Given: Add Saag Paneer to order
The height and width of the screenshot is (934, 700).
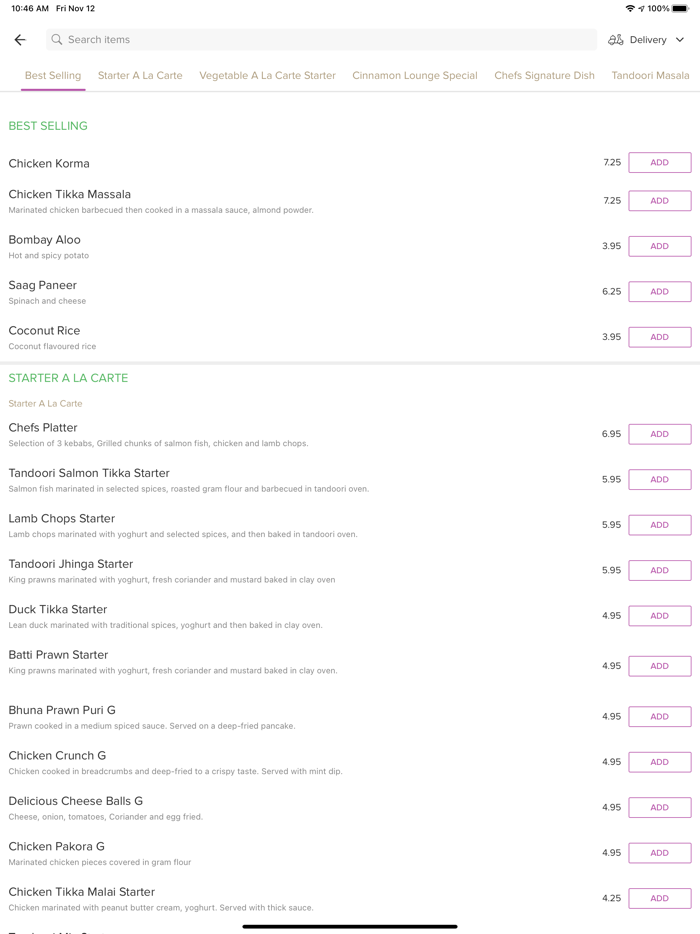Looking at the screenshot, I should click(659, 292).
